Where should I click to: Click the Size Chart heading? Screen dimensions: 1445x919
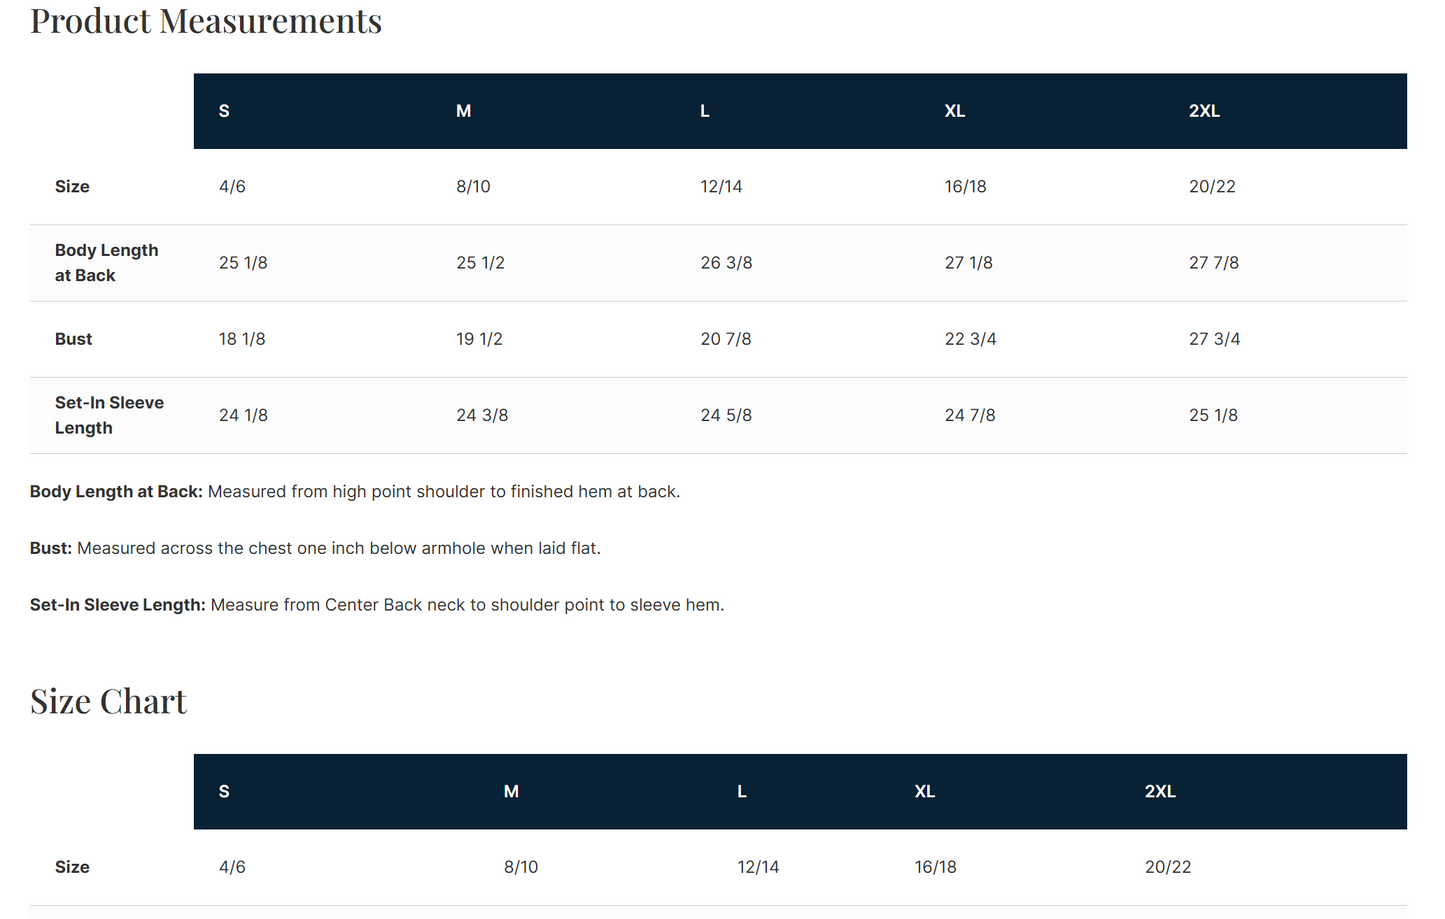pyautogui.click(x=108, y=702)
